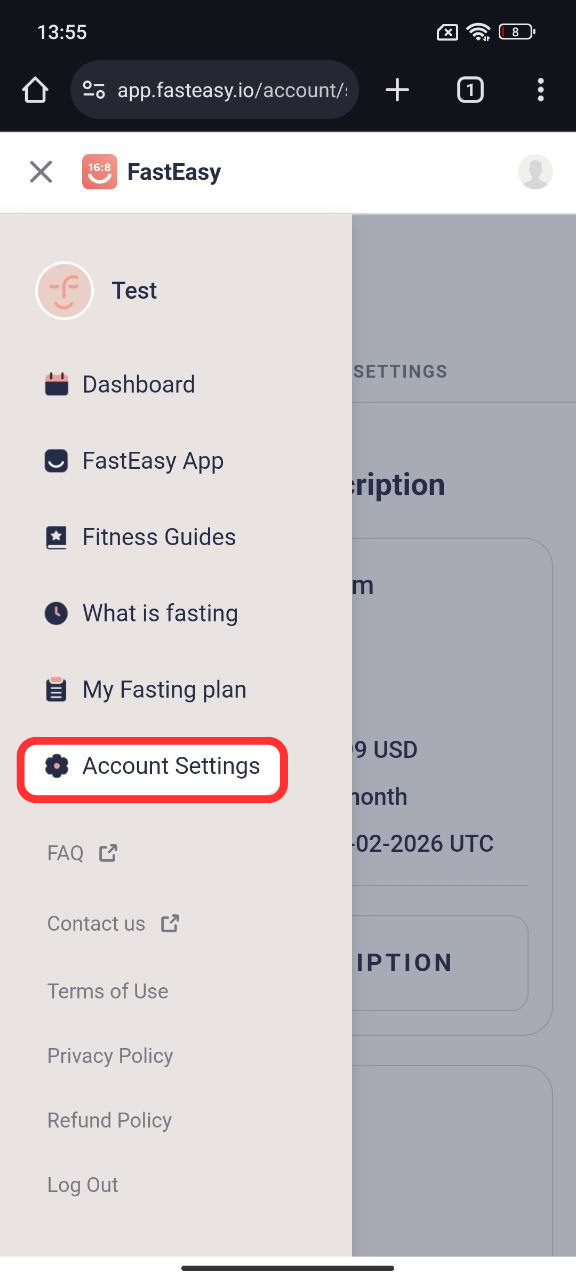
Task: Open the Refund Policy page
Action: pyautogui.click(x=110, y=1120)
